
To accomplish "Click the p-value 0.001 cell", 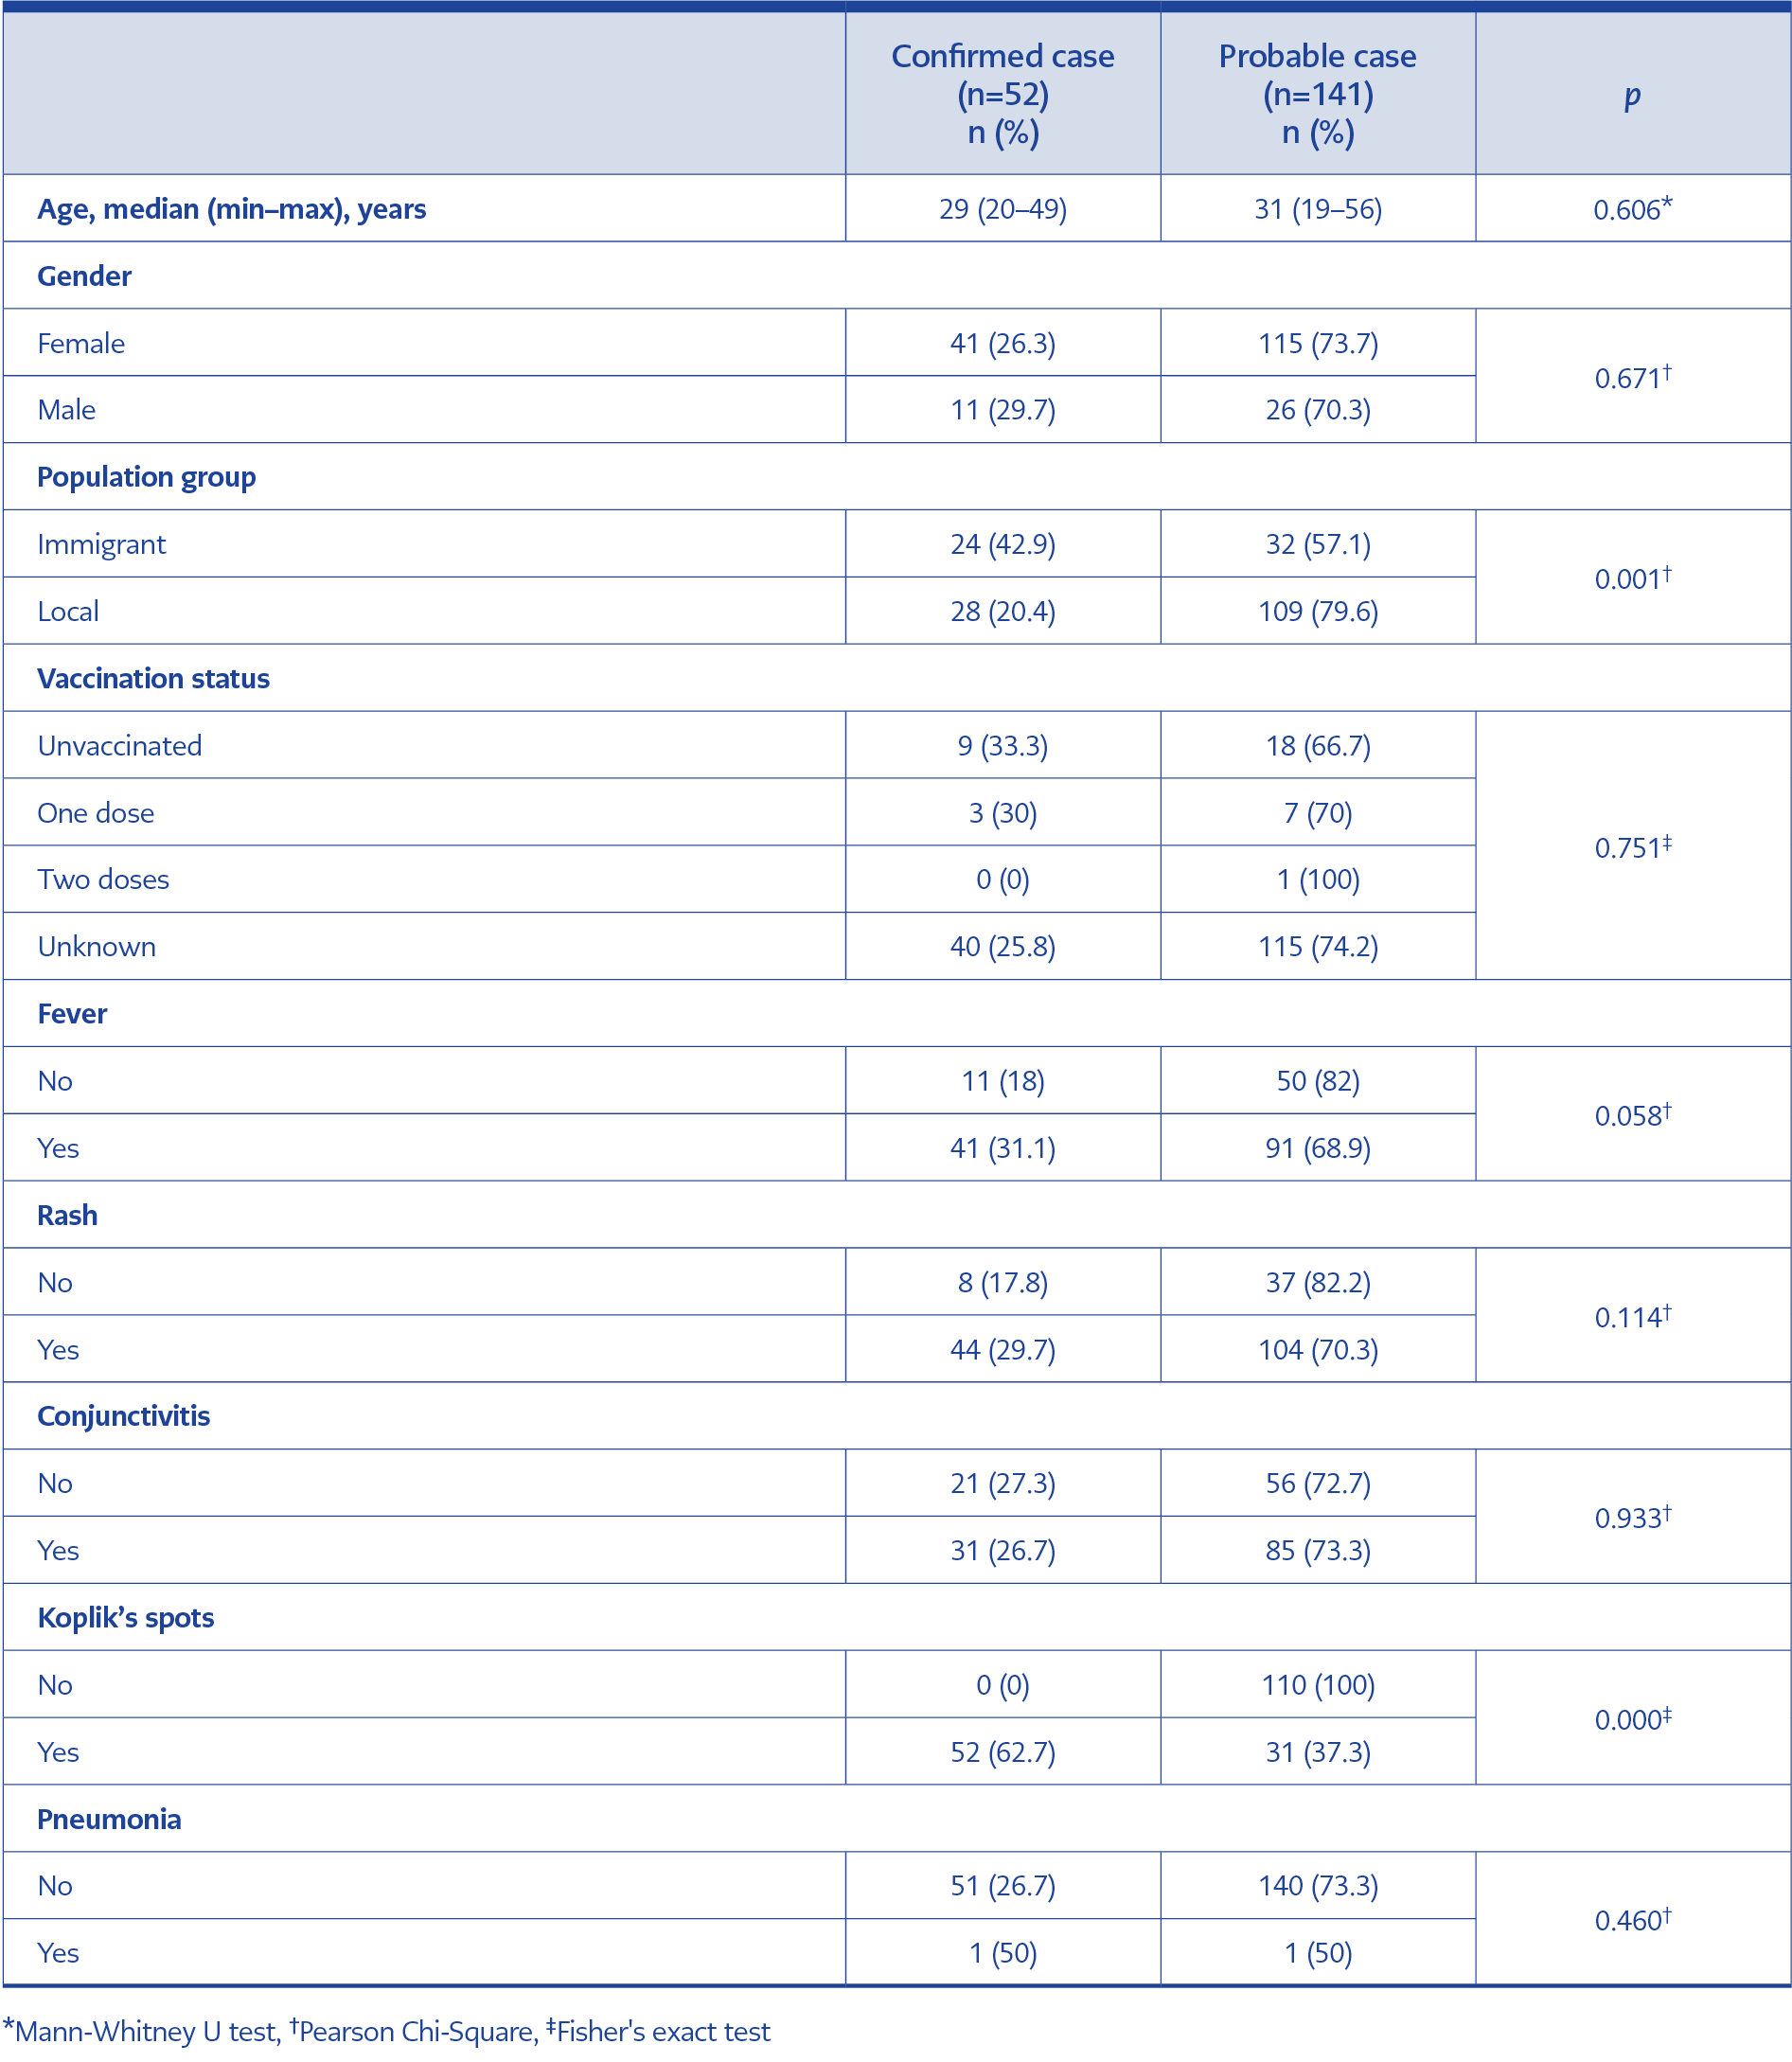I will pos(1632,578).
